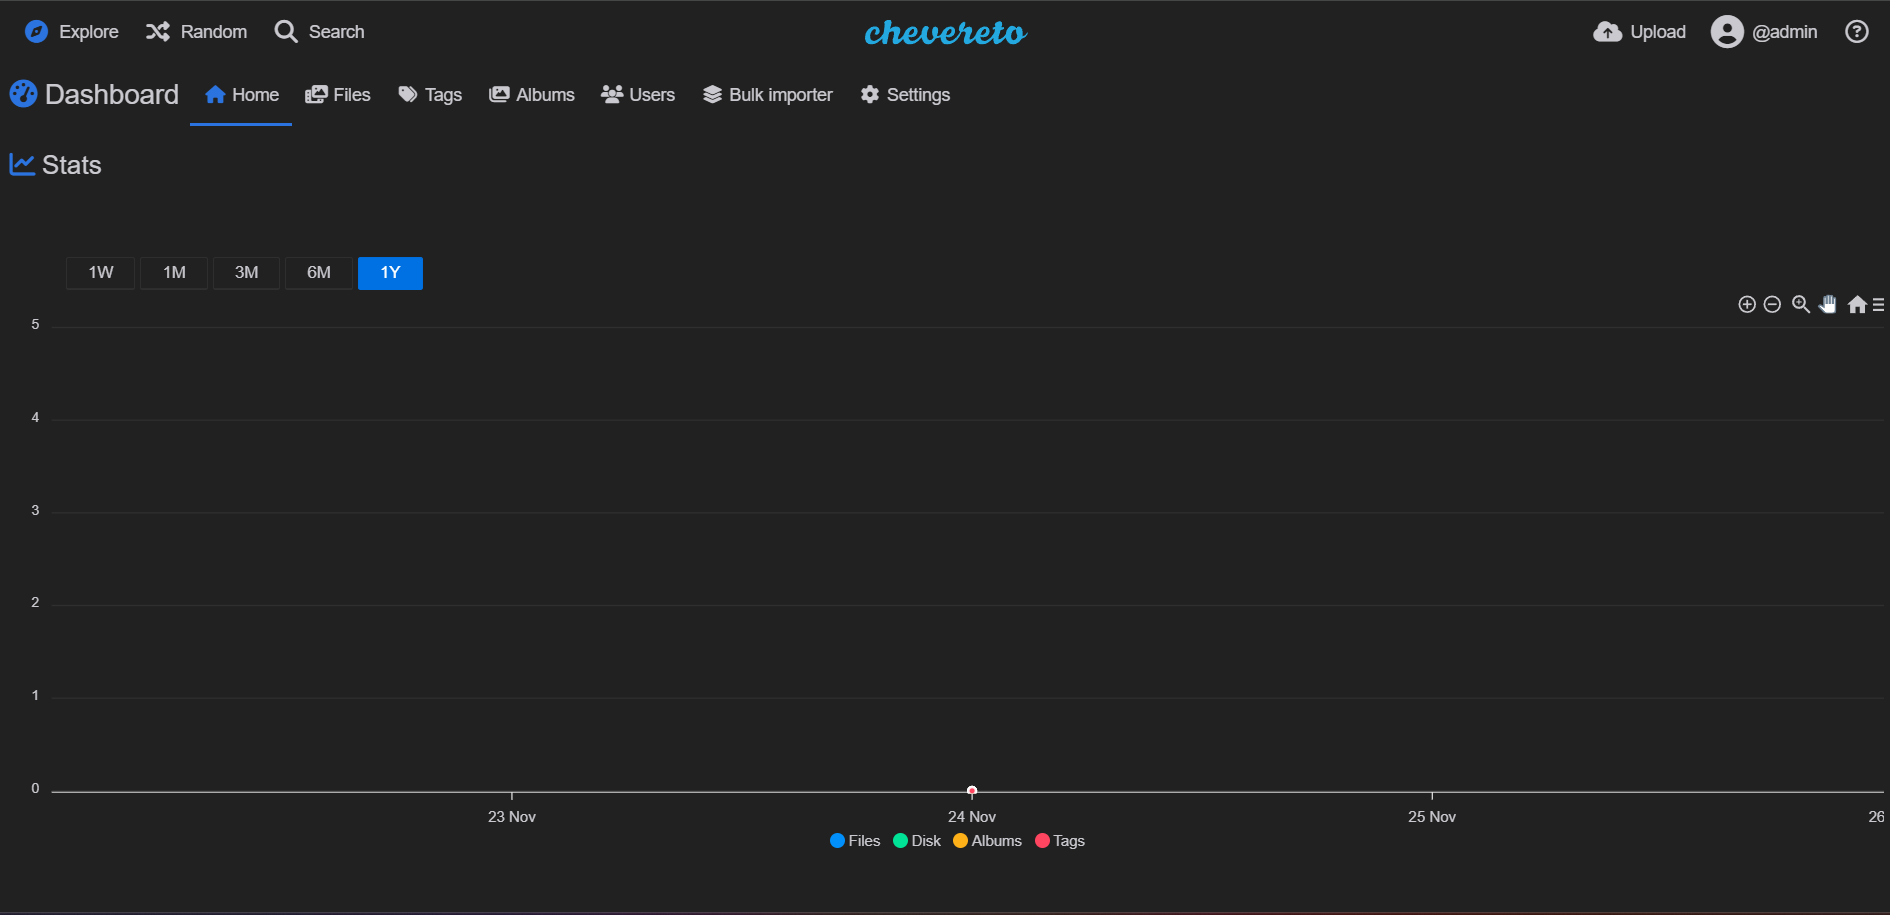The width and height of the screenshot is (1890, 915).
Task: Activate the selection zoom magnifier tool
Action: pyautogui.click(x=1802, y=304)
